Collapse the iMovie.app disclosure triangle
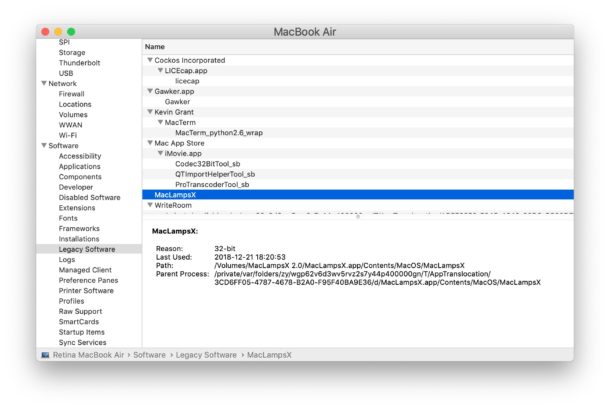Screen dimensions: 610x409 (x=160, y=153)
